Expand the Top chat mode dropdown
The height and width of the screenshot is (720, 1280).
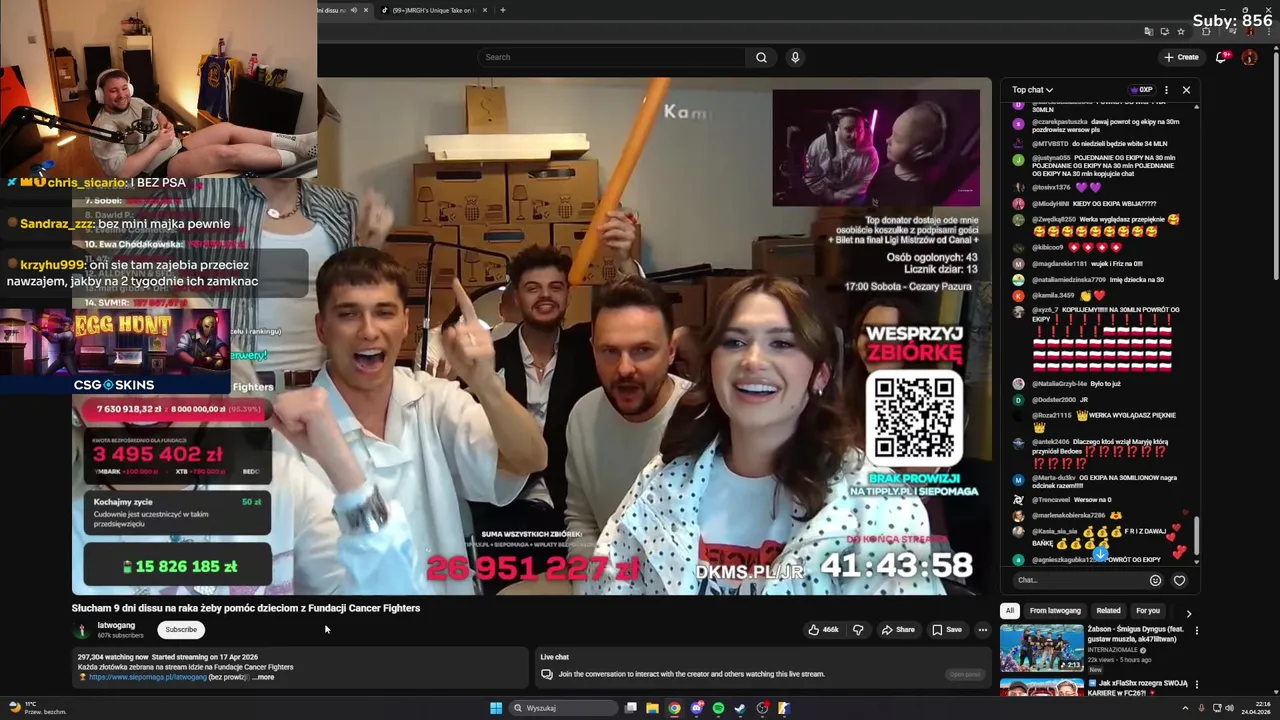tap(1032, 90)
